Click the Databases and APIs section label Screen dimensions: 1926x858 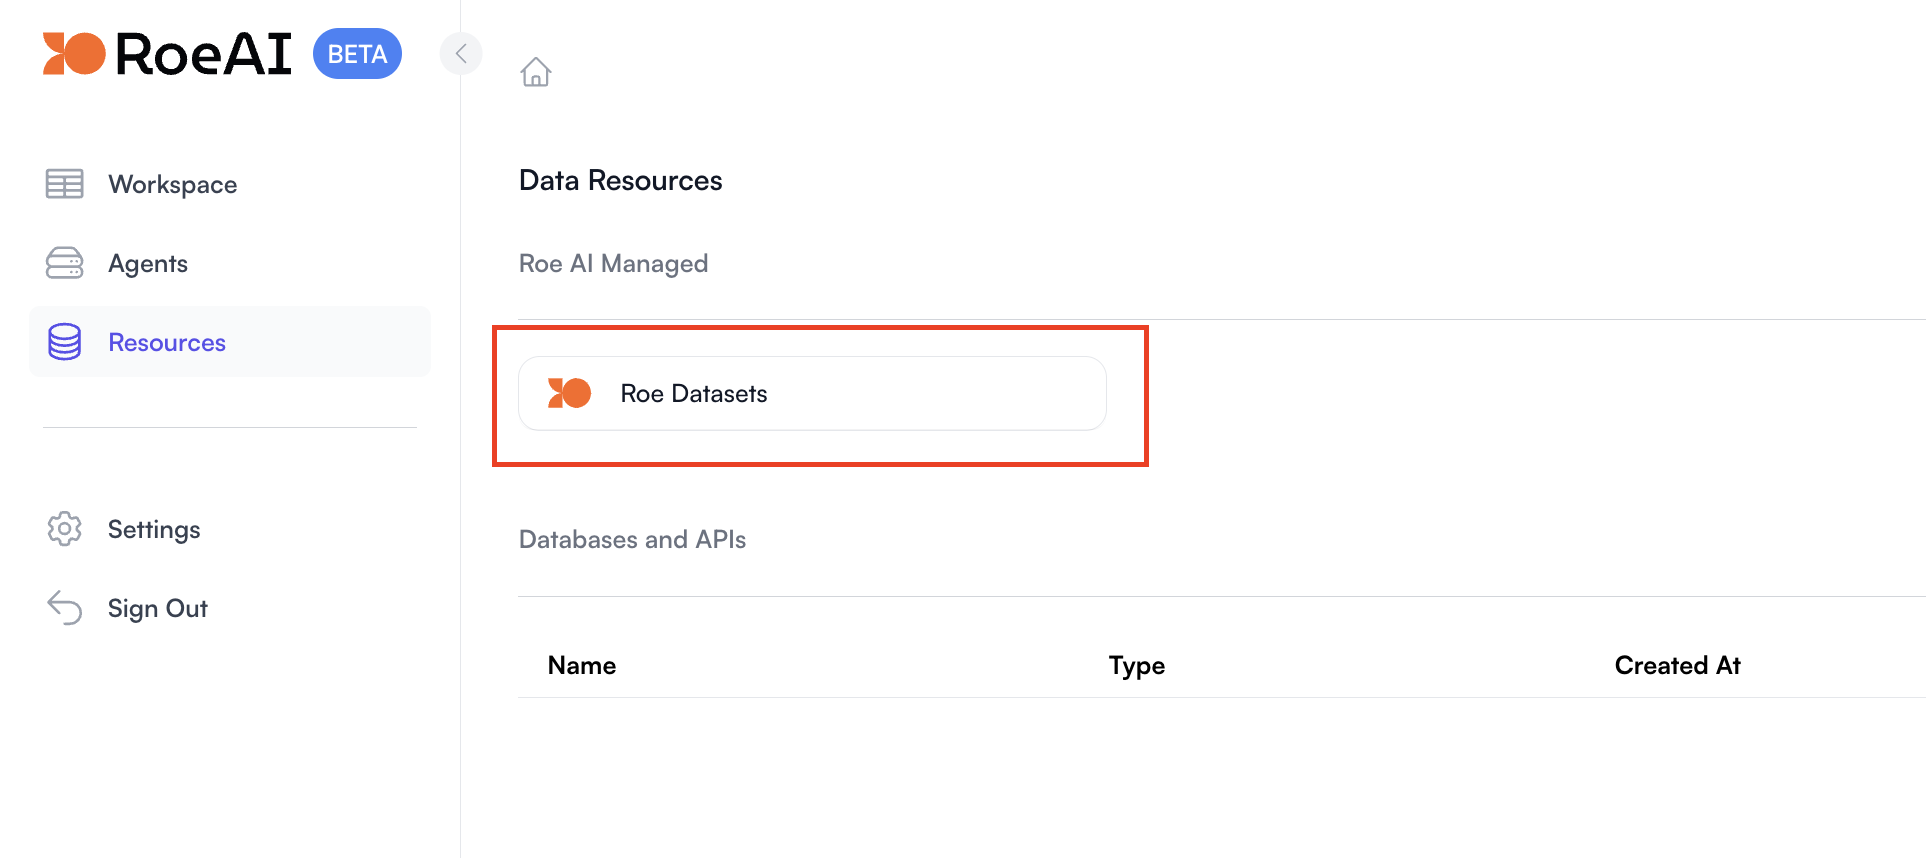pos(633,539)
